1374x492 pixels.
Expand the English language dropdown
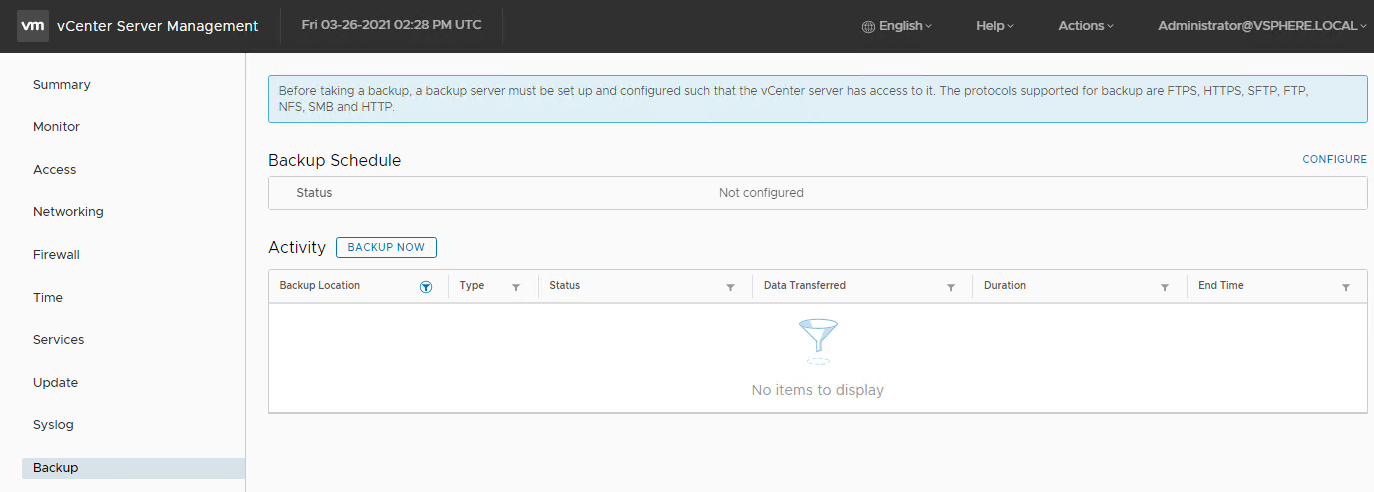[x=897, y=26]
